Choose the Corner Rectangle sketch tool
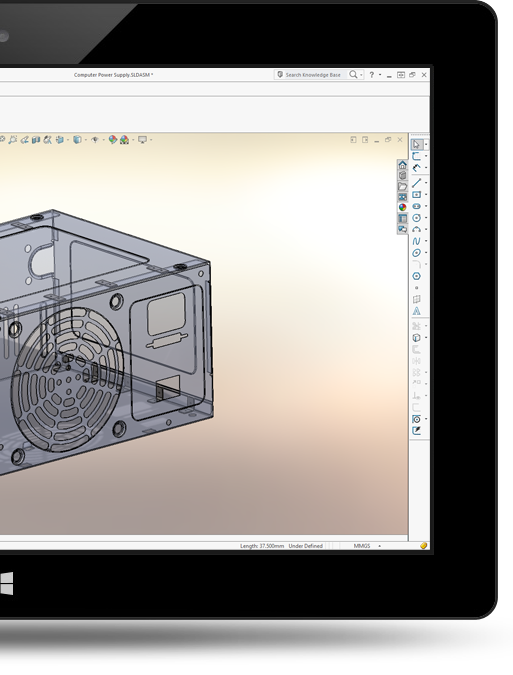 pos(416,195)
